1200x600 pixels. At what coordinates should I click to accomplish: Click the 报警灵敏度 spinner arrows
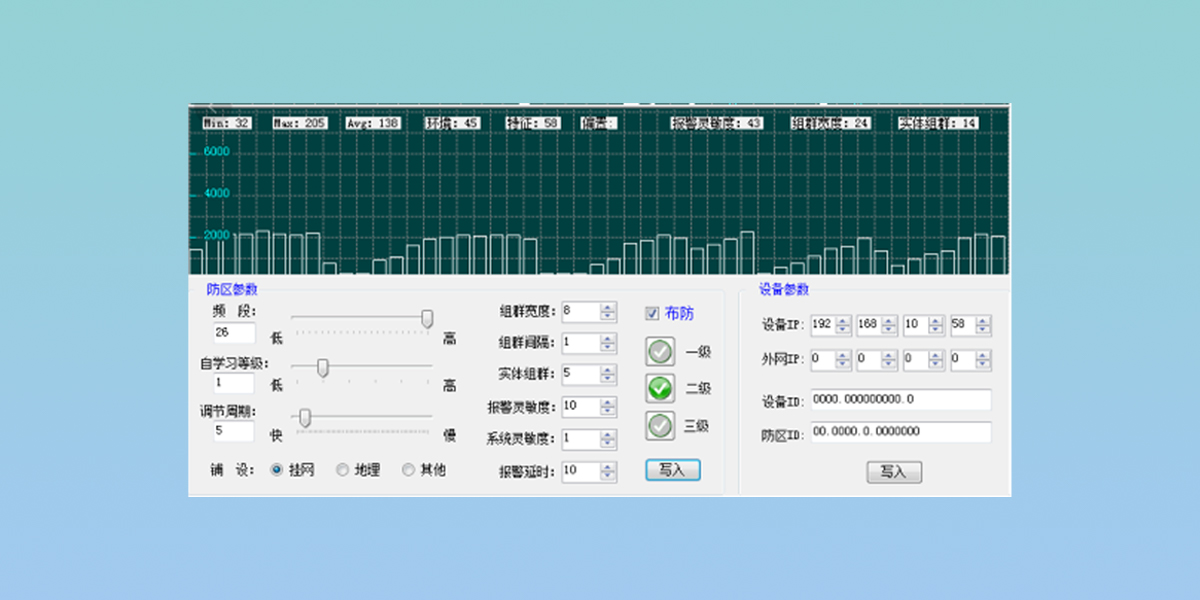[608, 407]
